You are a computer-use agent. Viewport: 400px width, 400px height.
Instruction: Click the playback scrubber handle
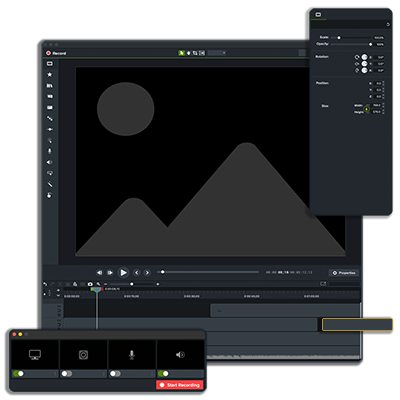pyautogui.click(x=163, y=272)
